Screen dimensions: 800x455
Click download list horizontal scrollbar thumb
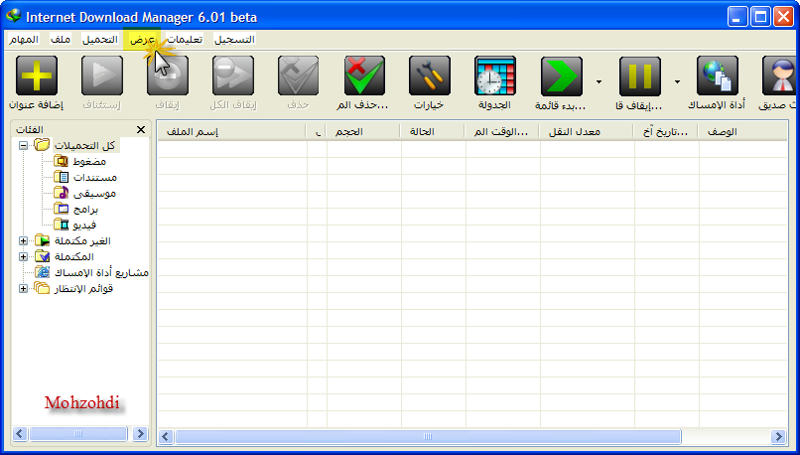point(428,437)
